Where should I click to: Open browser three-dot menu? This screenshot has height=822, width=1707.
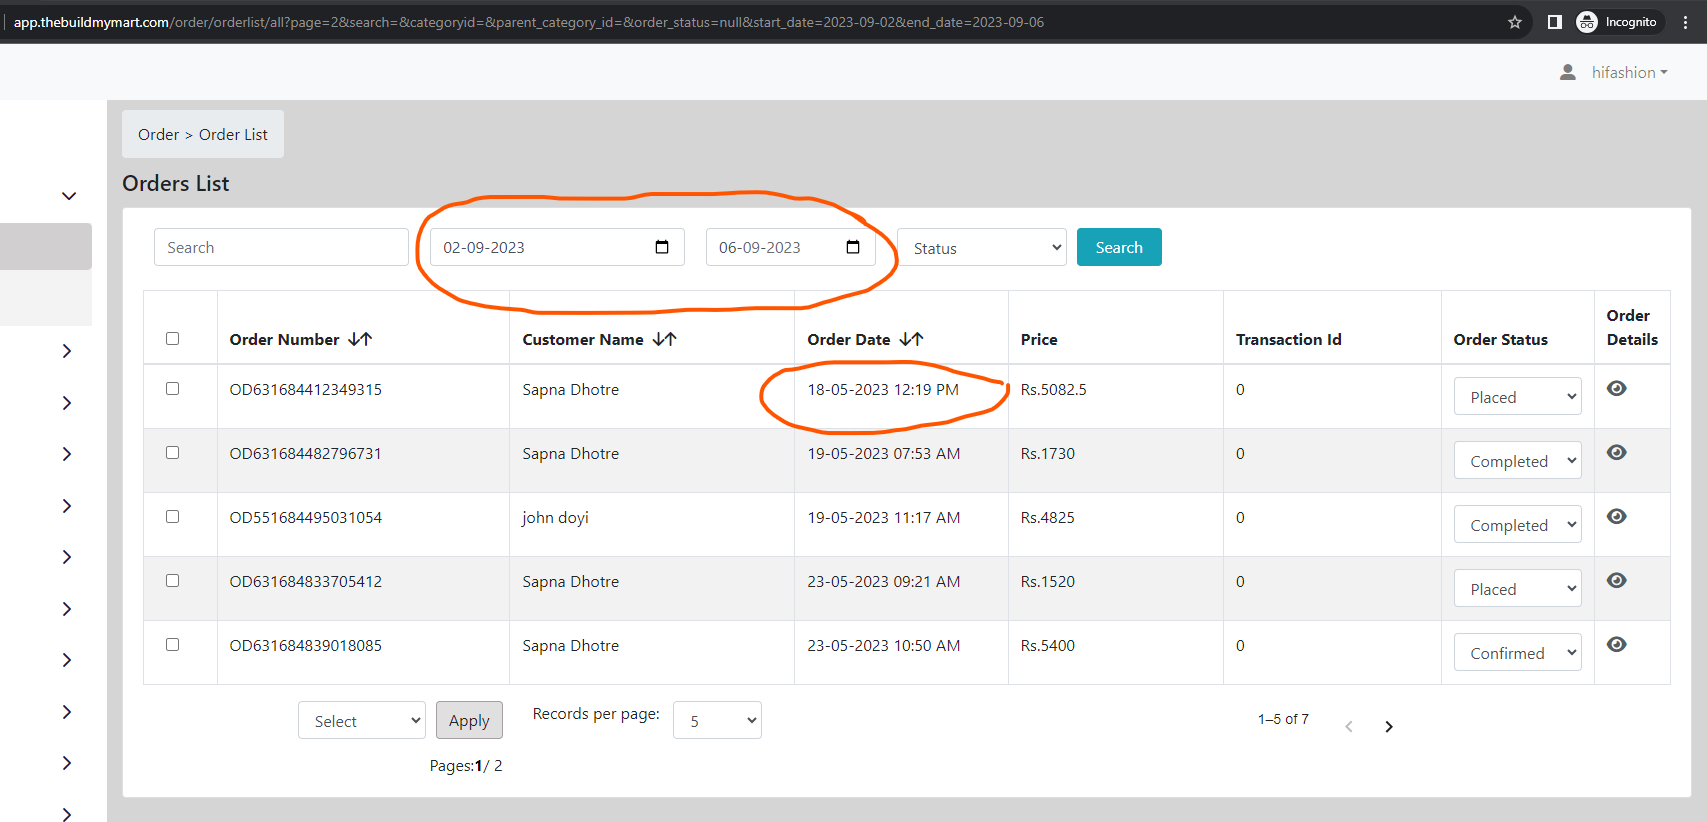pos(1685,22)
